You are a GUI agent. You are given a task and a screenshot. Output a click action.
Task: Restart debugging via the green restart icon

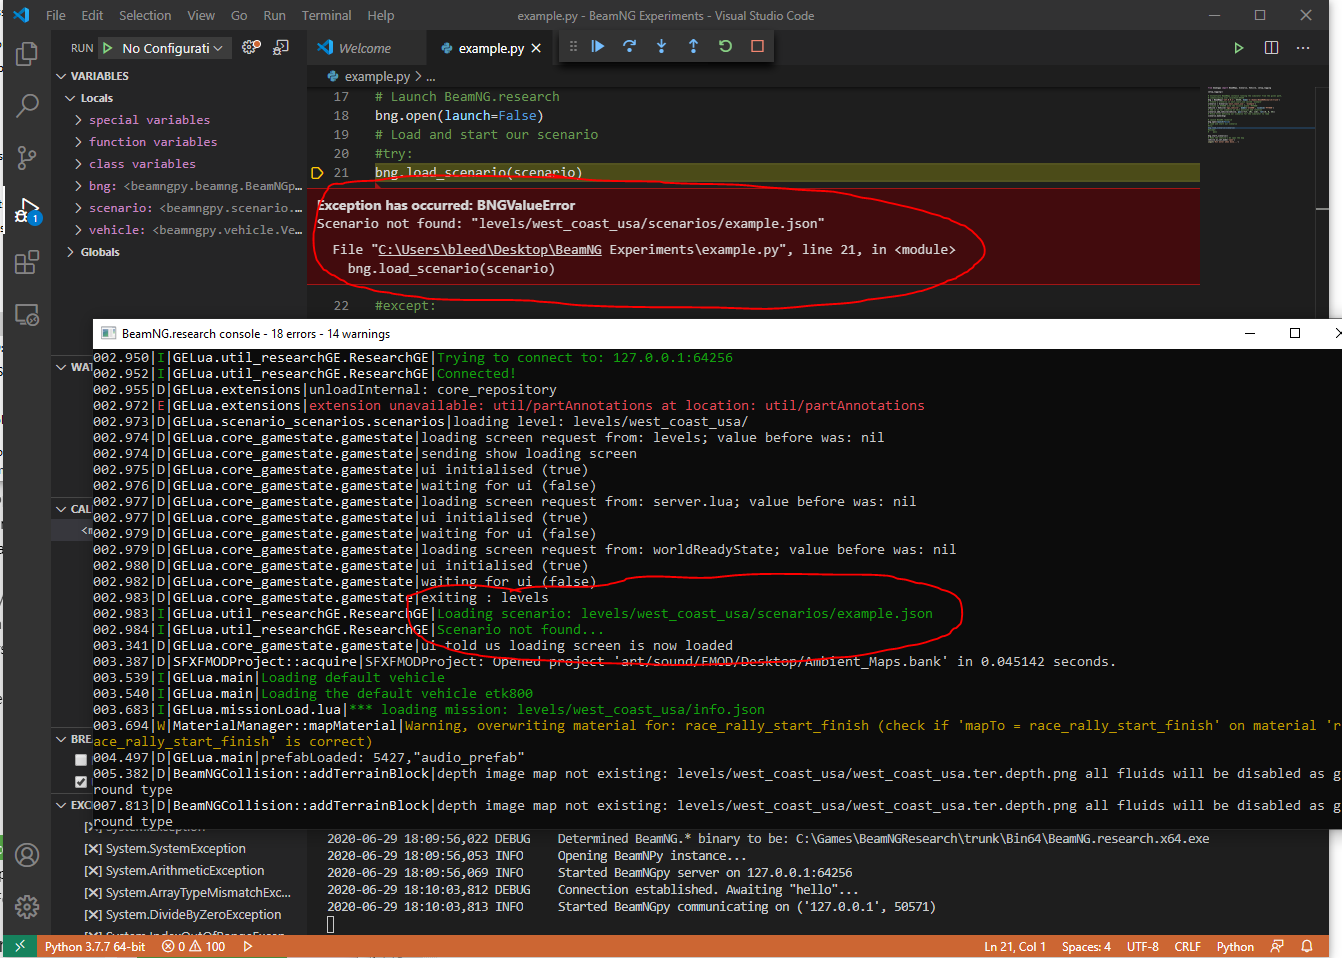[x=725, y=46]
